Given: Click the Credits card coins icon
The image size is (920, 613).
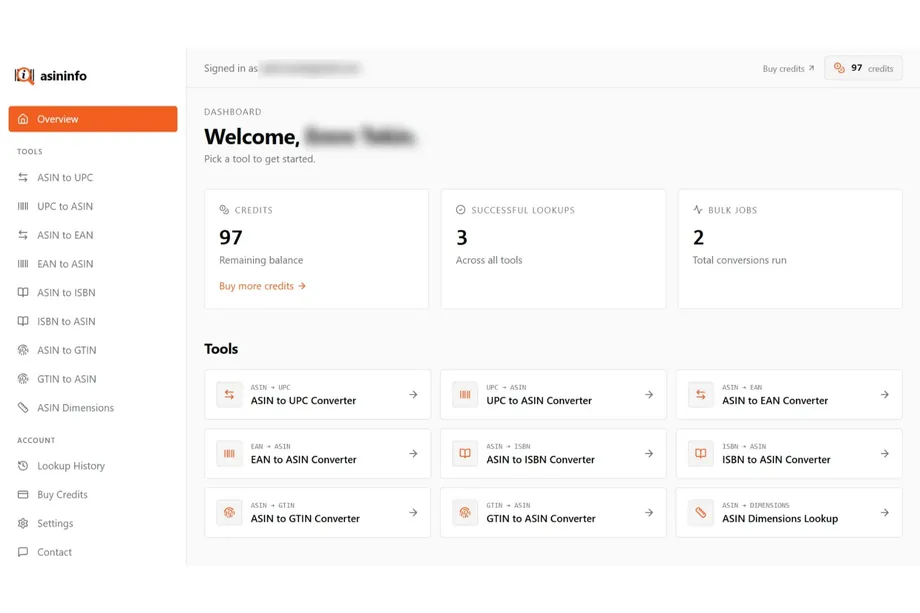Looking at the screenshot, I should pos(224,209).
